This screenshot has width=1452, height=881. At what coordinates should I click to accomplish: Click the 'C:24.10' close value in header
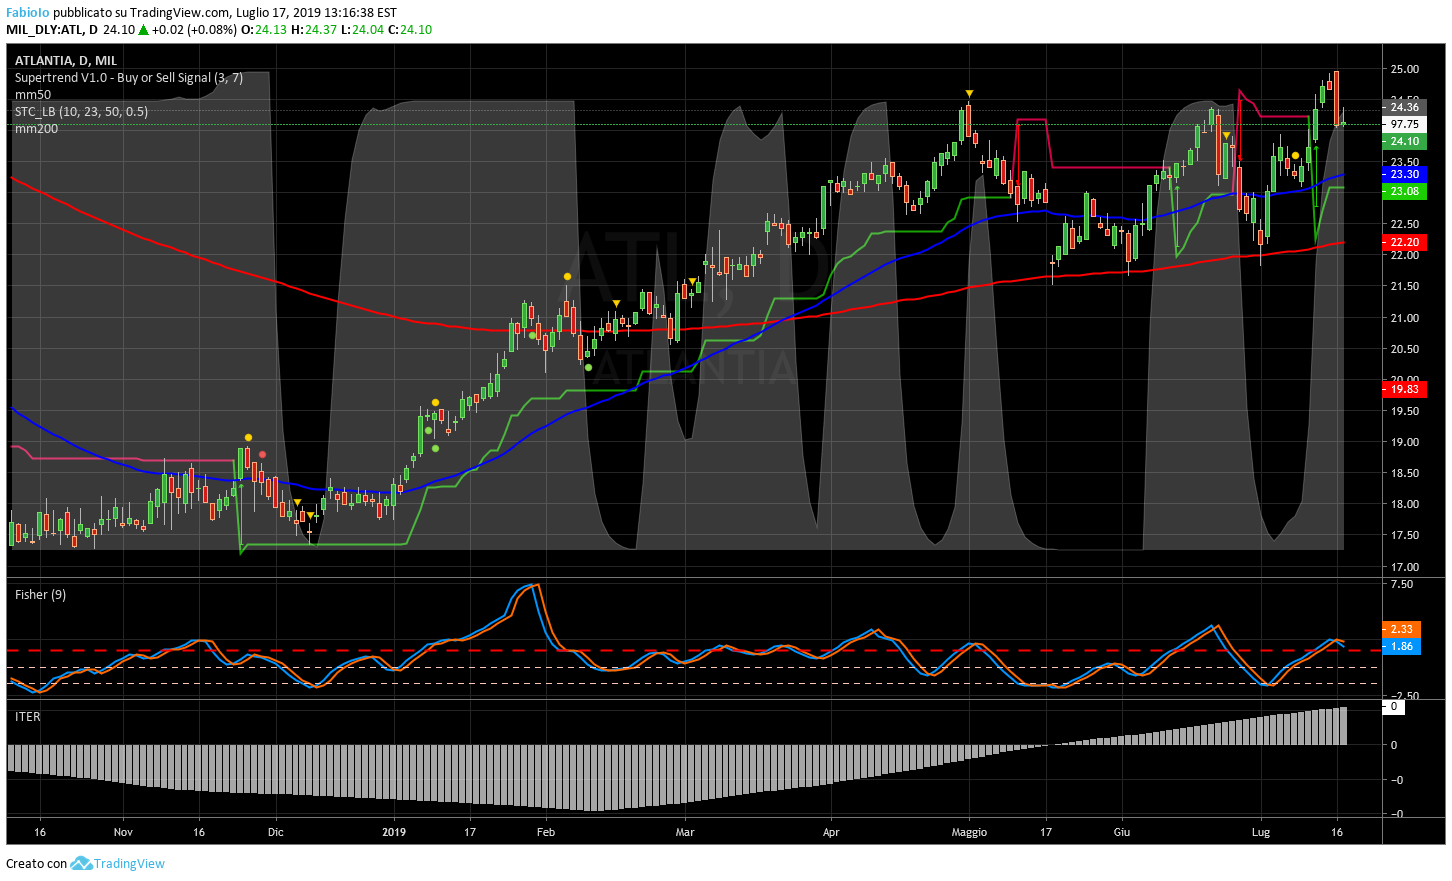410,30
